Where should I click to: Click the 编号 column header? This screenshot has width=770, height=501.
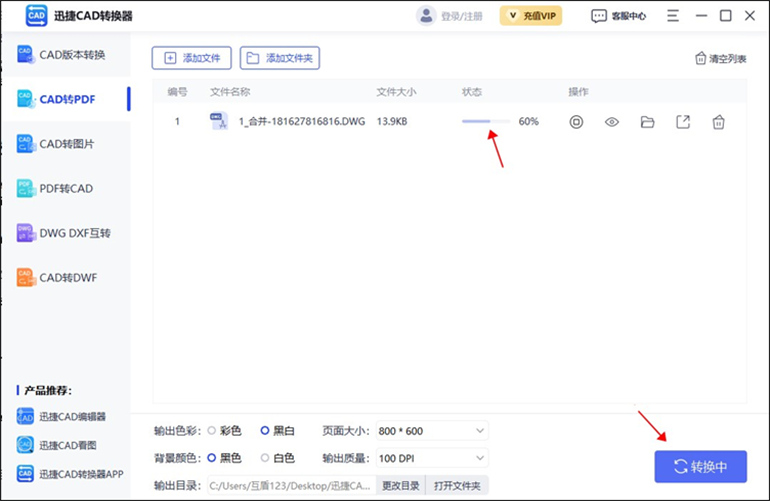tap(177, 92)
